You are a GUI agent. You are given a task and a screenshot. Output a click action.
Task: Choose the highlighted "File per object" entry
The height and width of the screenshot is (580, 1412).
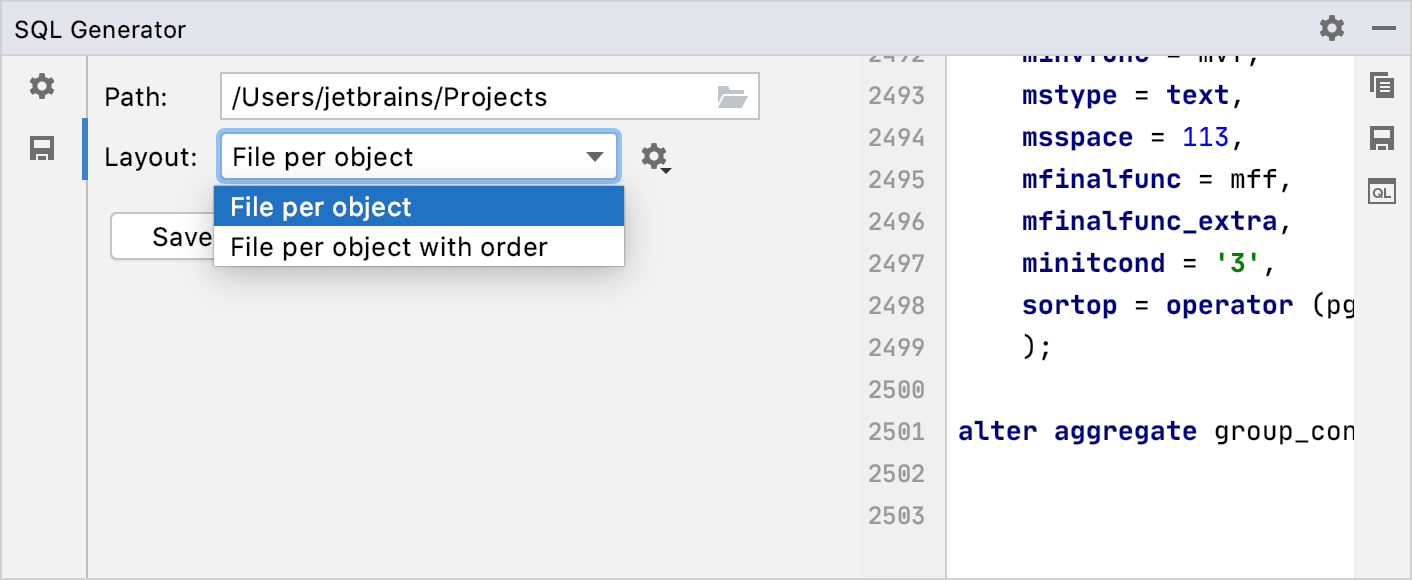[x=320, y=207]
